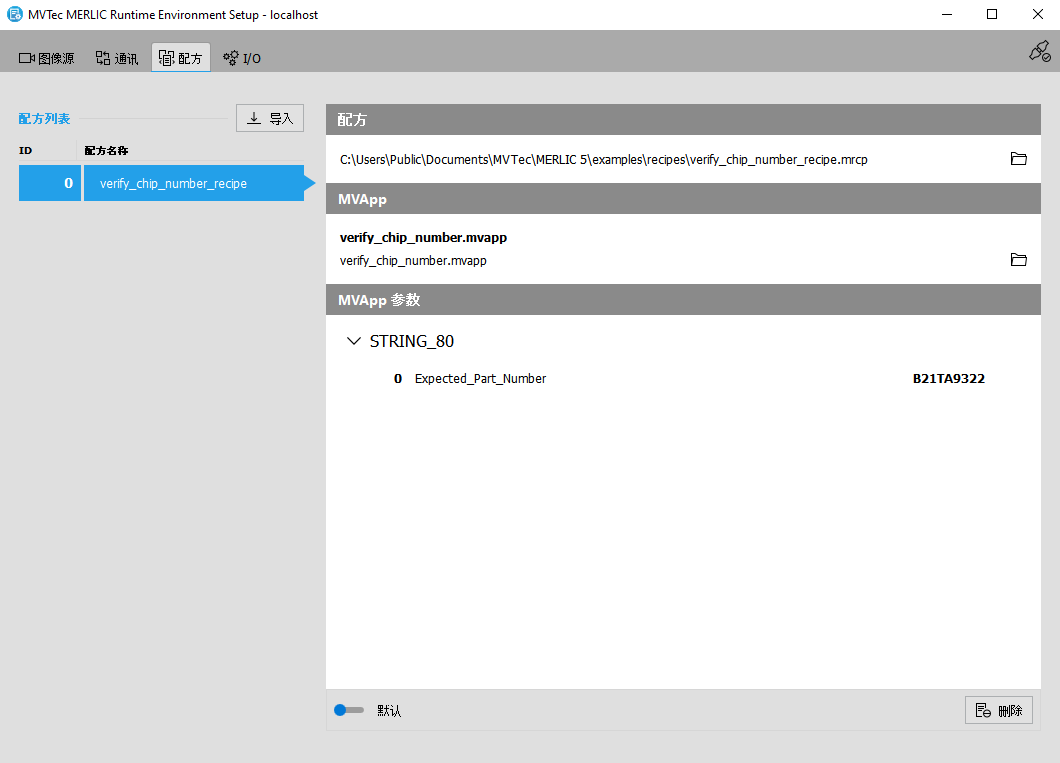
Task: Click the 删除 button
Action: [998, 710]
